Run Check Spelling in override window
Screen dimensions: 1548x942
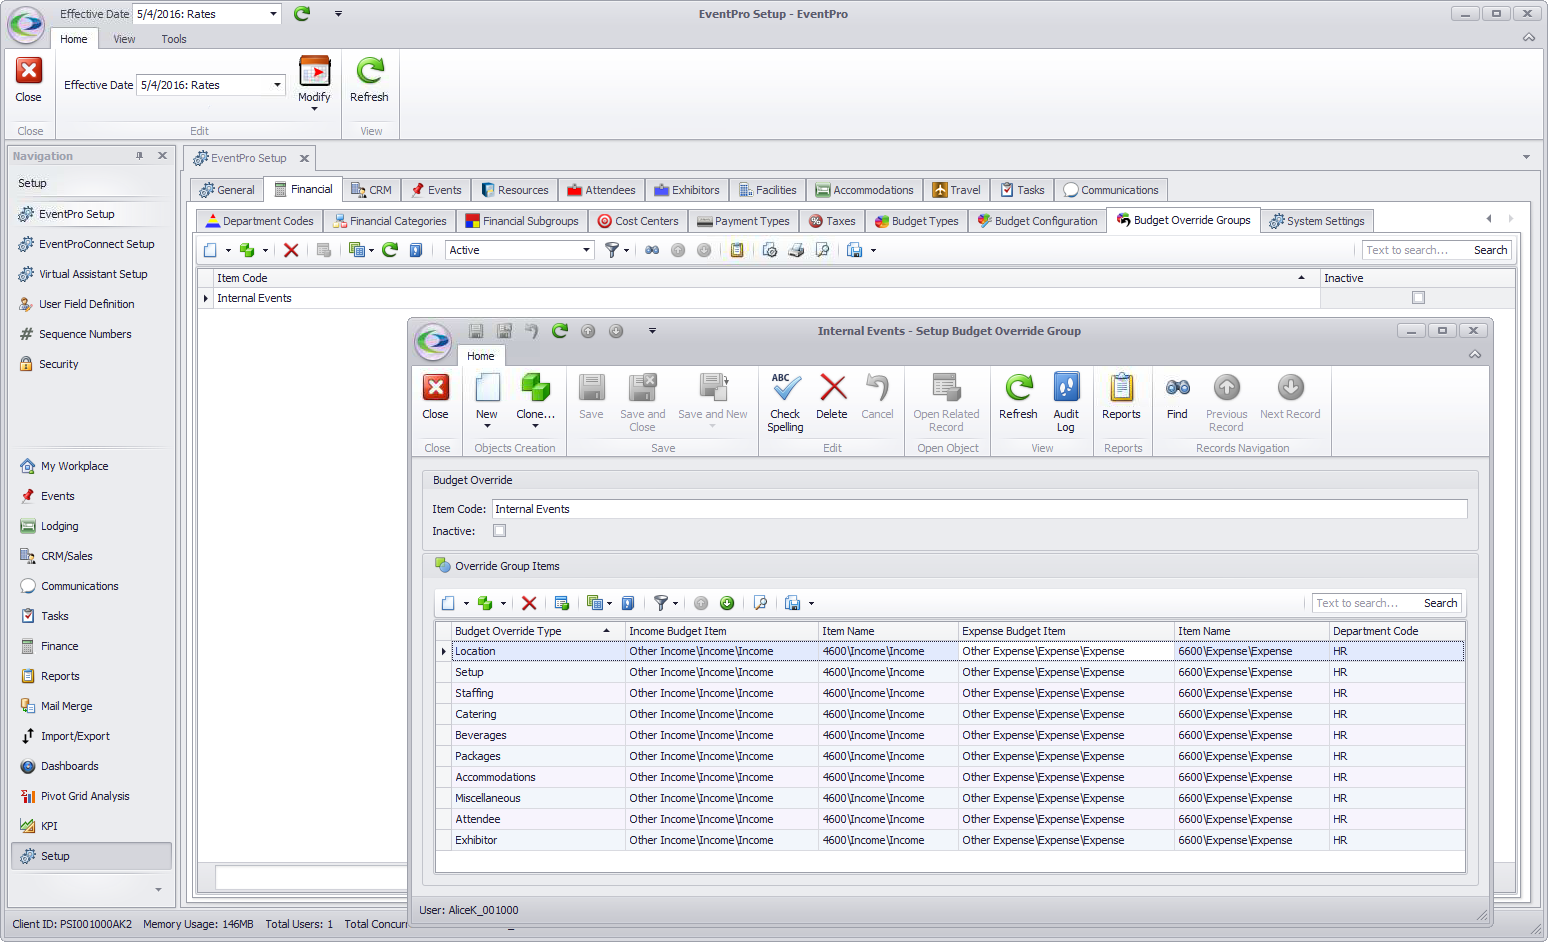785,402
